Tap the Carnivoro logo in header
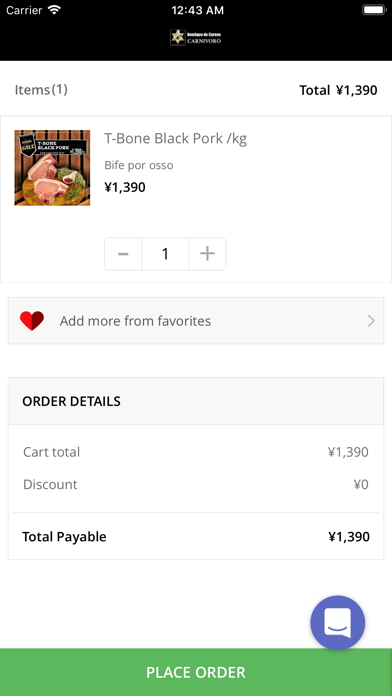The height and width of the screenshot is (696, 392). 196,38
